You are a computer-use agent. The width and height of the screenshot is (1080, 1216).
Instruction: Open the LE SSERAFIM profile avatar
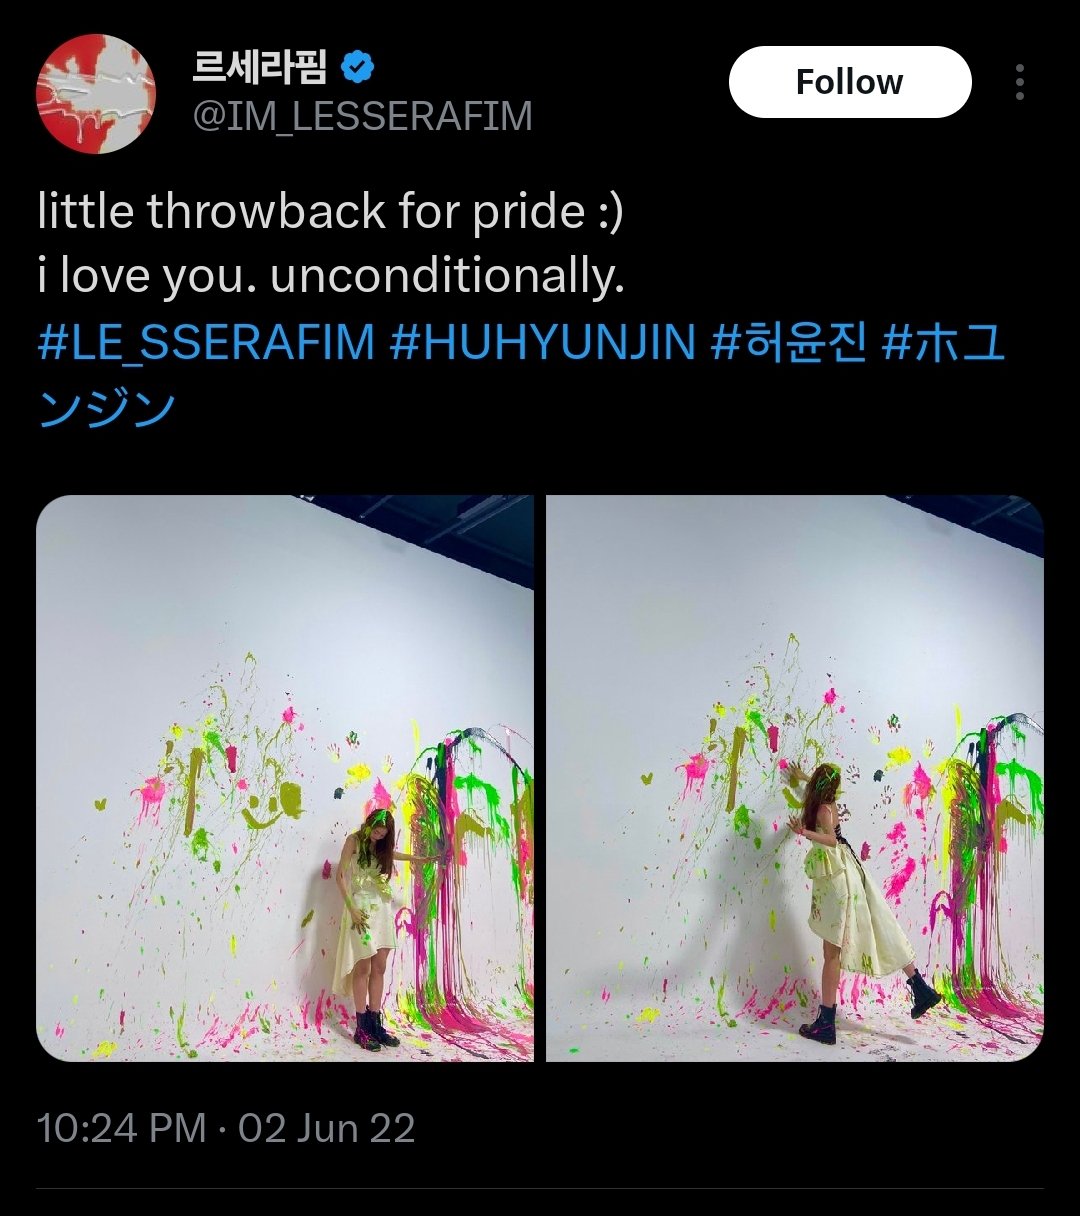(x=96, y=94)
